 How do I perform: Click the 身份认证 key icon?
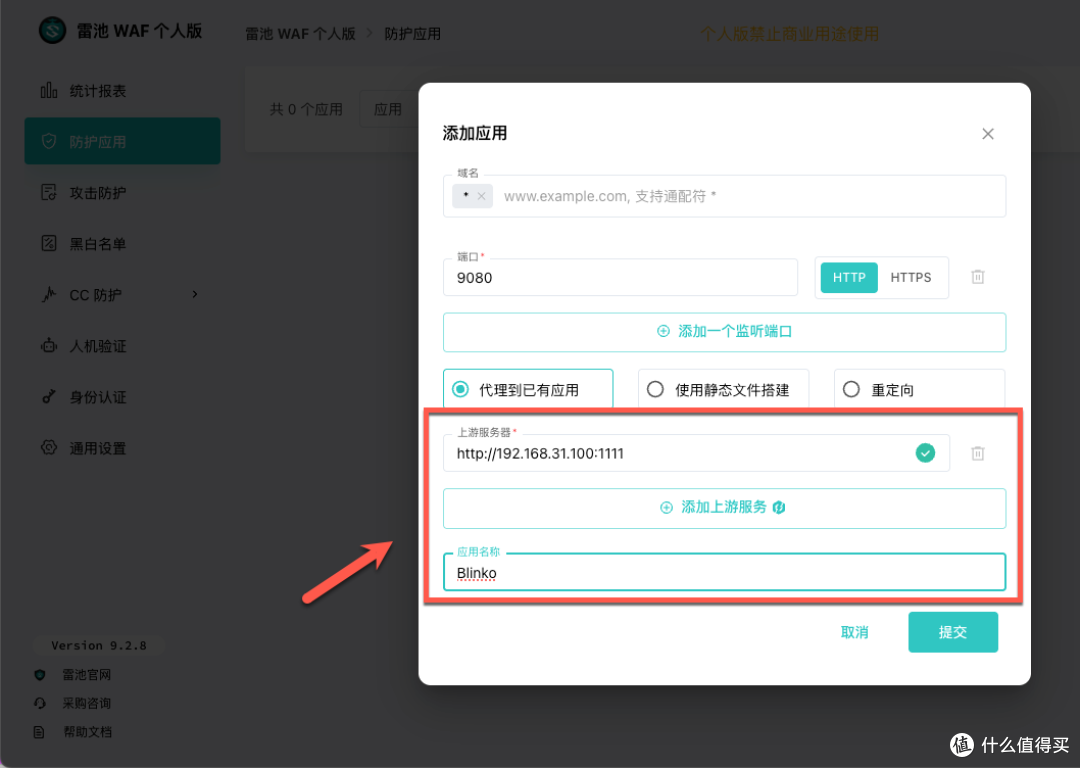(49, 397)
